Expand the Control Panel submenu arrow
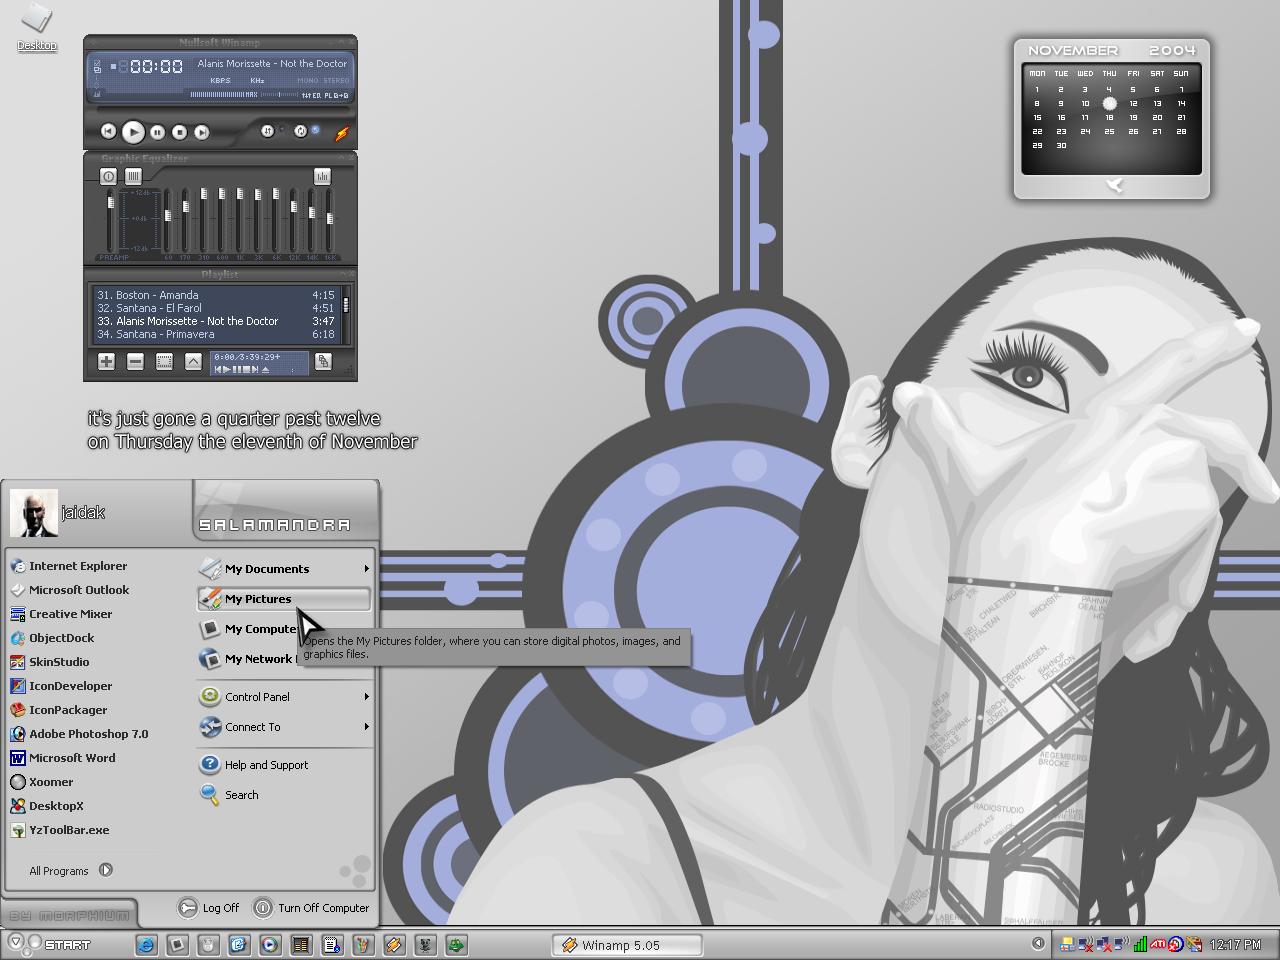Screen dimensions: 1280x960 [366, 697]
